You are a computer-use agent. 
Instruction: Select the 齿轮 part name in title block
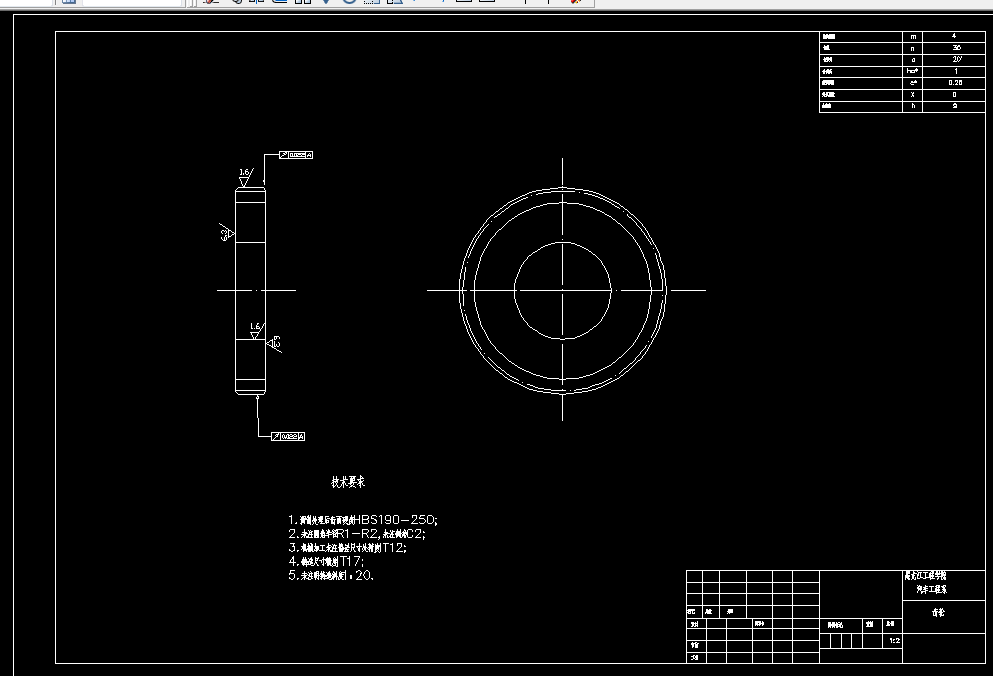coord(938,613)
